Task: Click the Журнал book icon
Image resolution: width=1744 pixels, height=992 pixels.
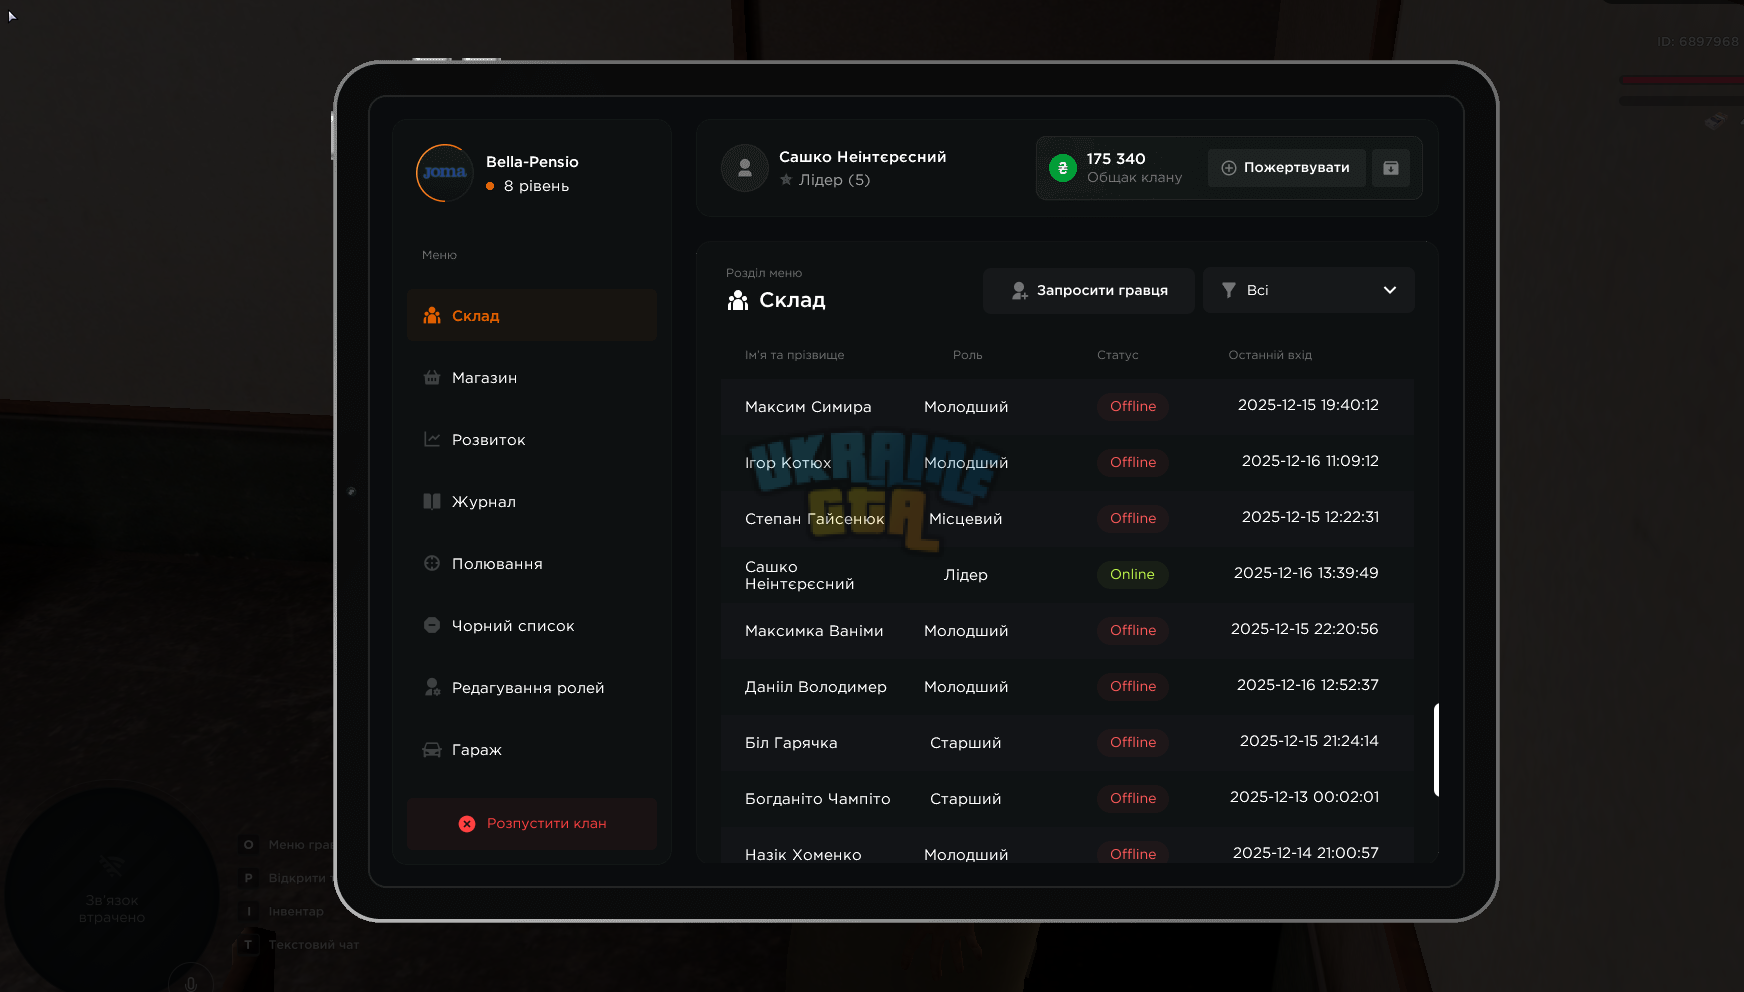Action: [x=432, y=501]
